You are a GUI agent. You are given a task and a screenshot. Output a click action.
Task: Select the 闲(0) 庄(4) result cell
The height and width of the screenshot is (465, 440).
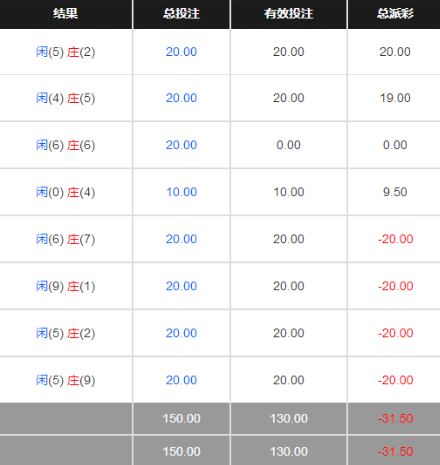tap(65, 192)
